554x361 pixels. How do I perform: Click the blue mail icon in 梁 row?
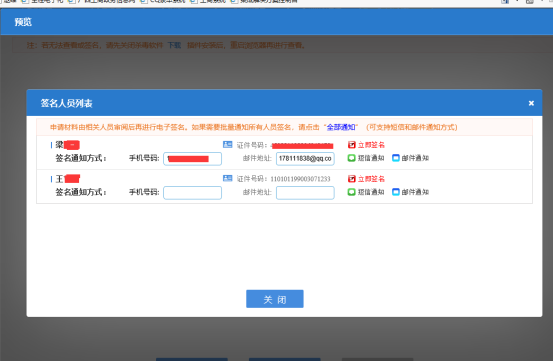pyautogui.click(x=396, y=158)
